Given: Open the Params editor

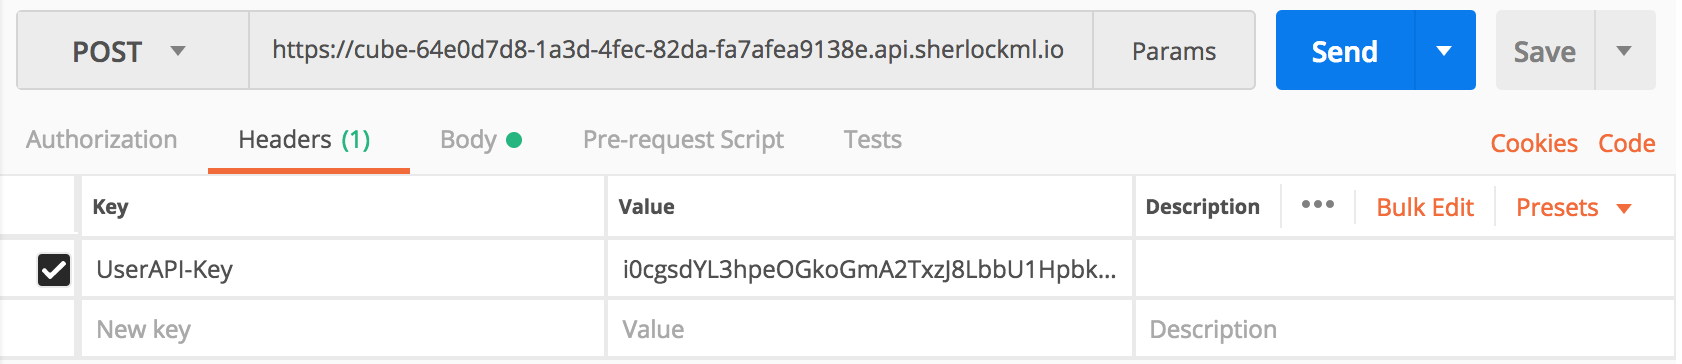Looking at the screenshot, I should (1174, 51).
